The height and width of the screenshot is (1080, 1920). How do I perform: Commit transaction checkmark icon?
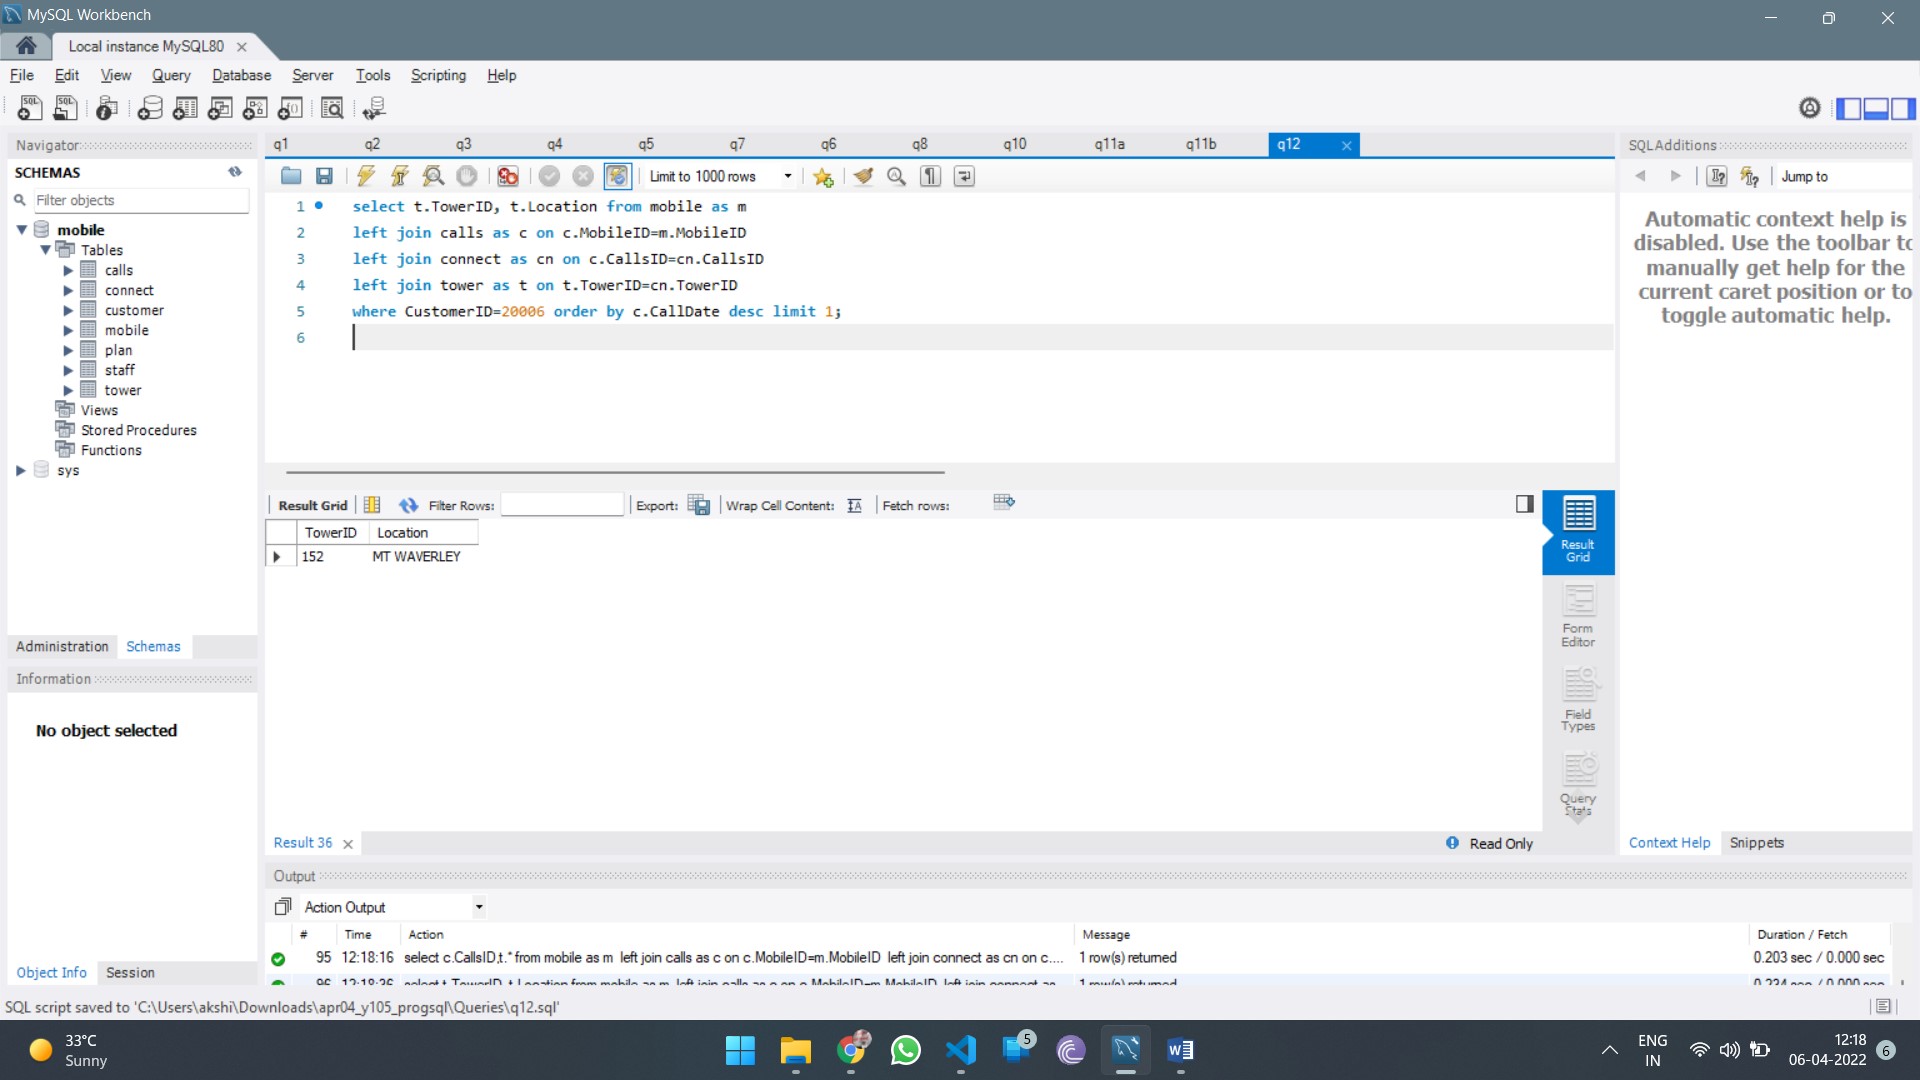click(549, 176)
